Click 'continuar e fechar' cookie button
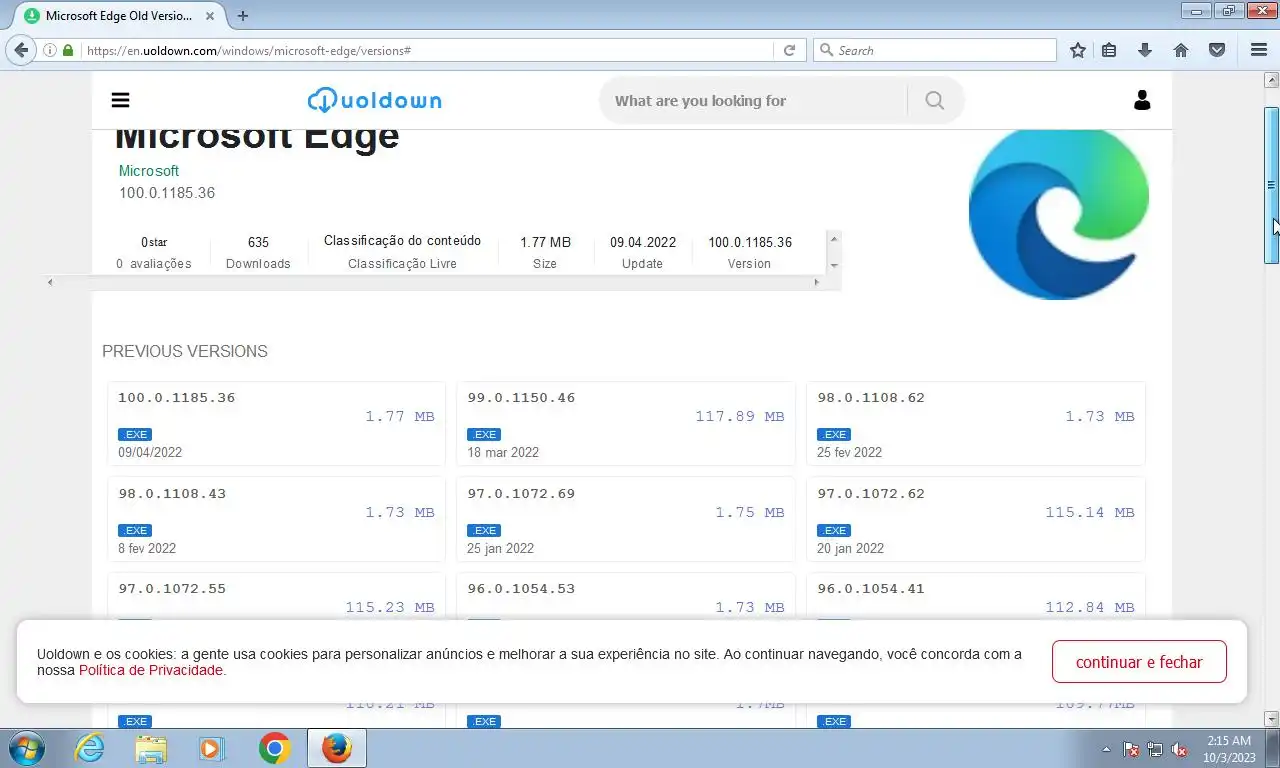This screenshot has height=768, width=1280. 1139,662
